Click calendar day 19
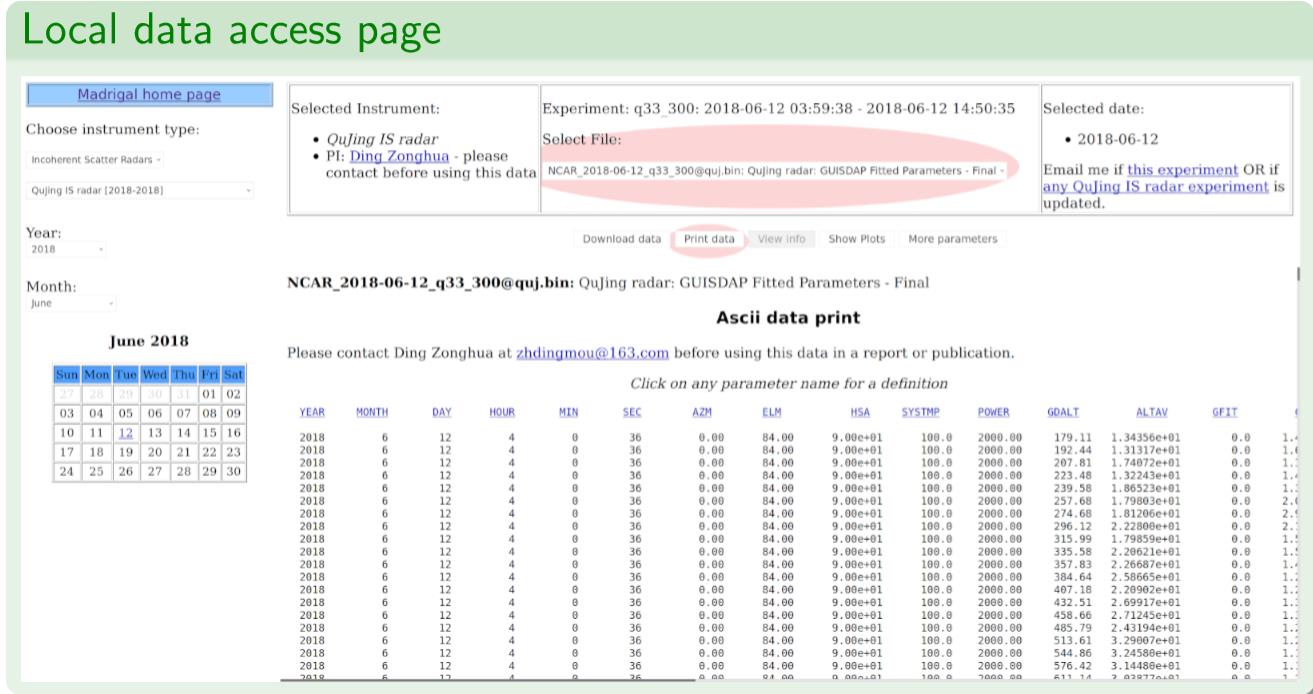 pos(126,452)
